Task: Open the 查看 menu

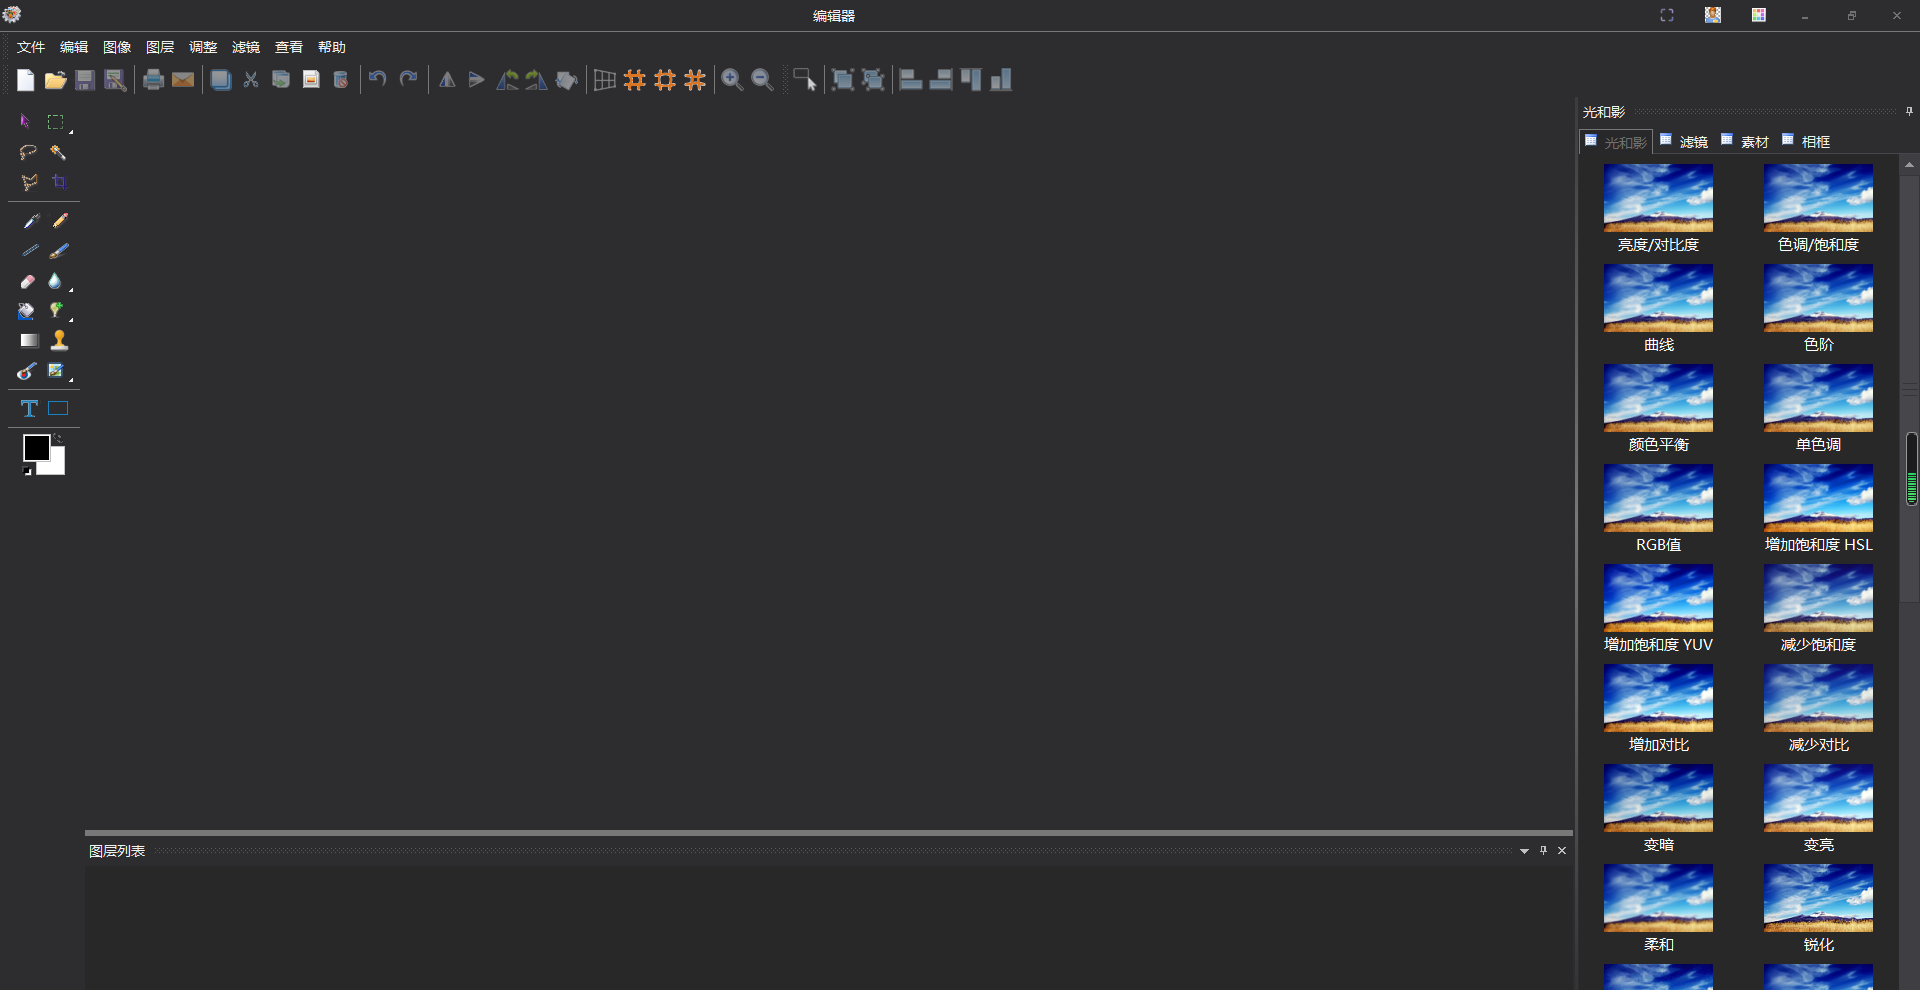Action: coord(289,47)
